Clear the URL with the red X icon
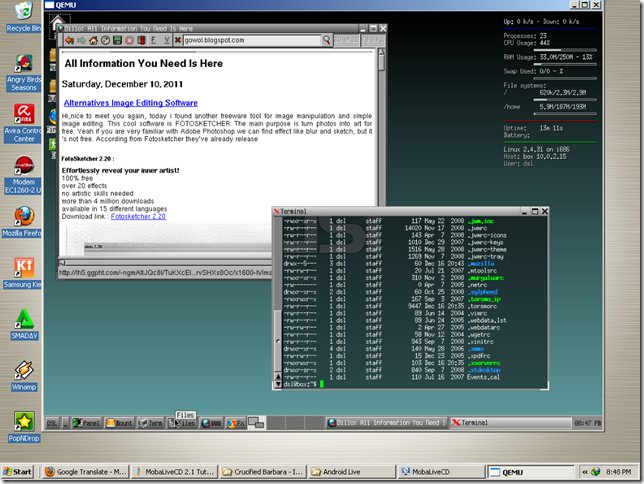This screenshot has height=484, width=644. 178,40
